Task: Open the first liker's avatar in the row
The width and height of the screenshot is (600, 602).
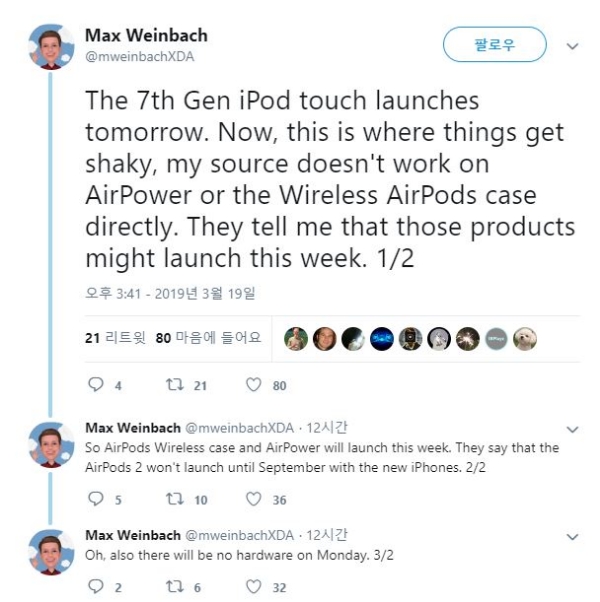Action: click(x=296, y=339)
